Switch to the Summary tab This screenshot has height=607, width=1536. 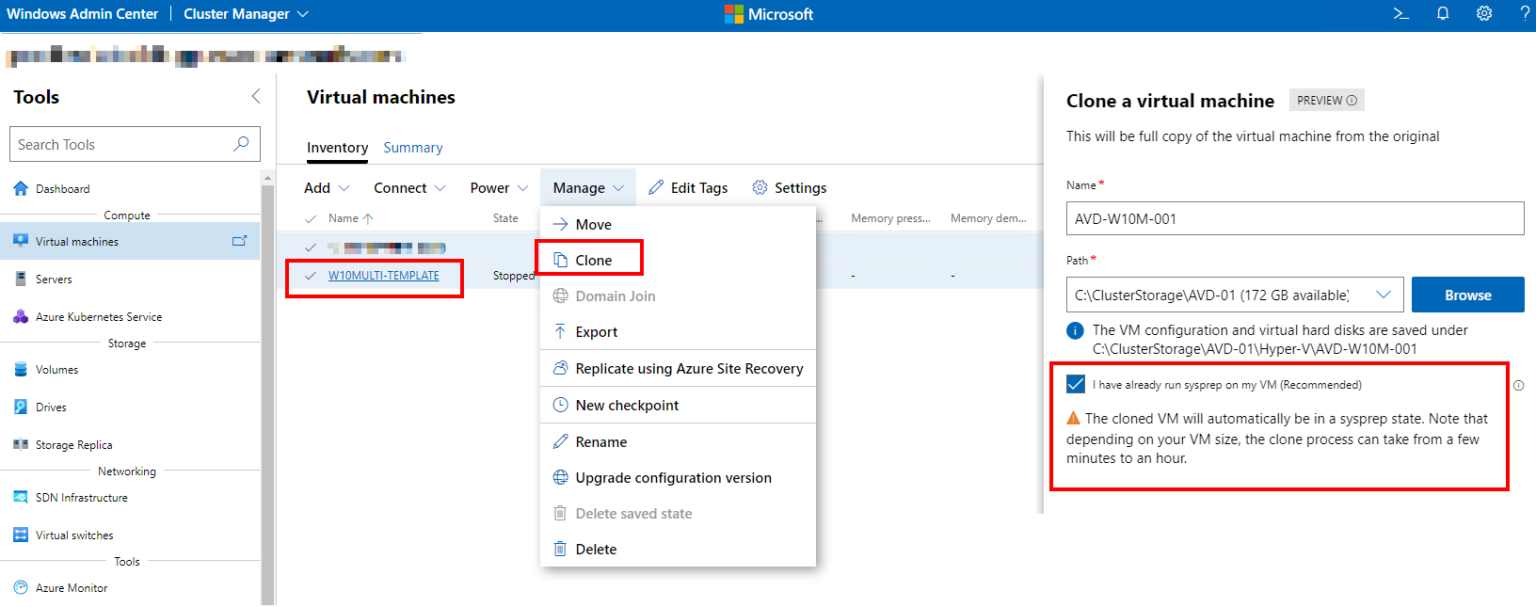413,147
